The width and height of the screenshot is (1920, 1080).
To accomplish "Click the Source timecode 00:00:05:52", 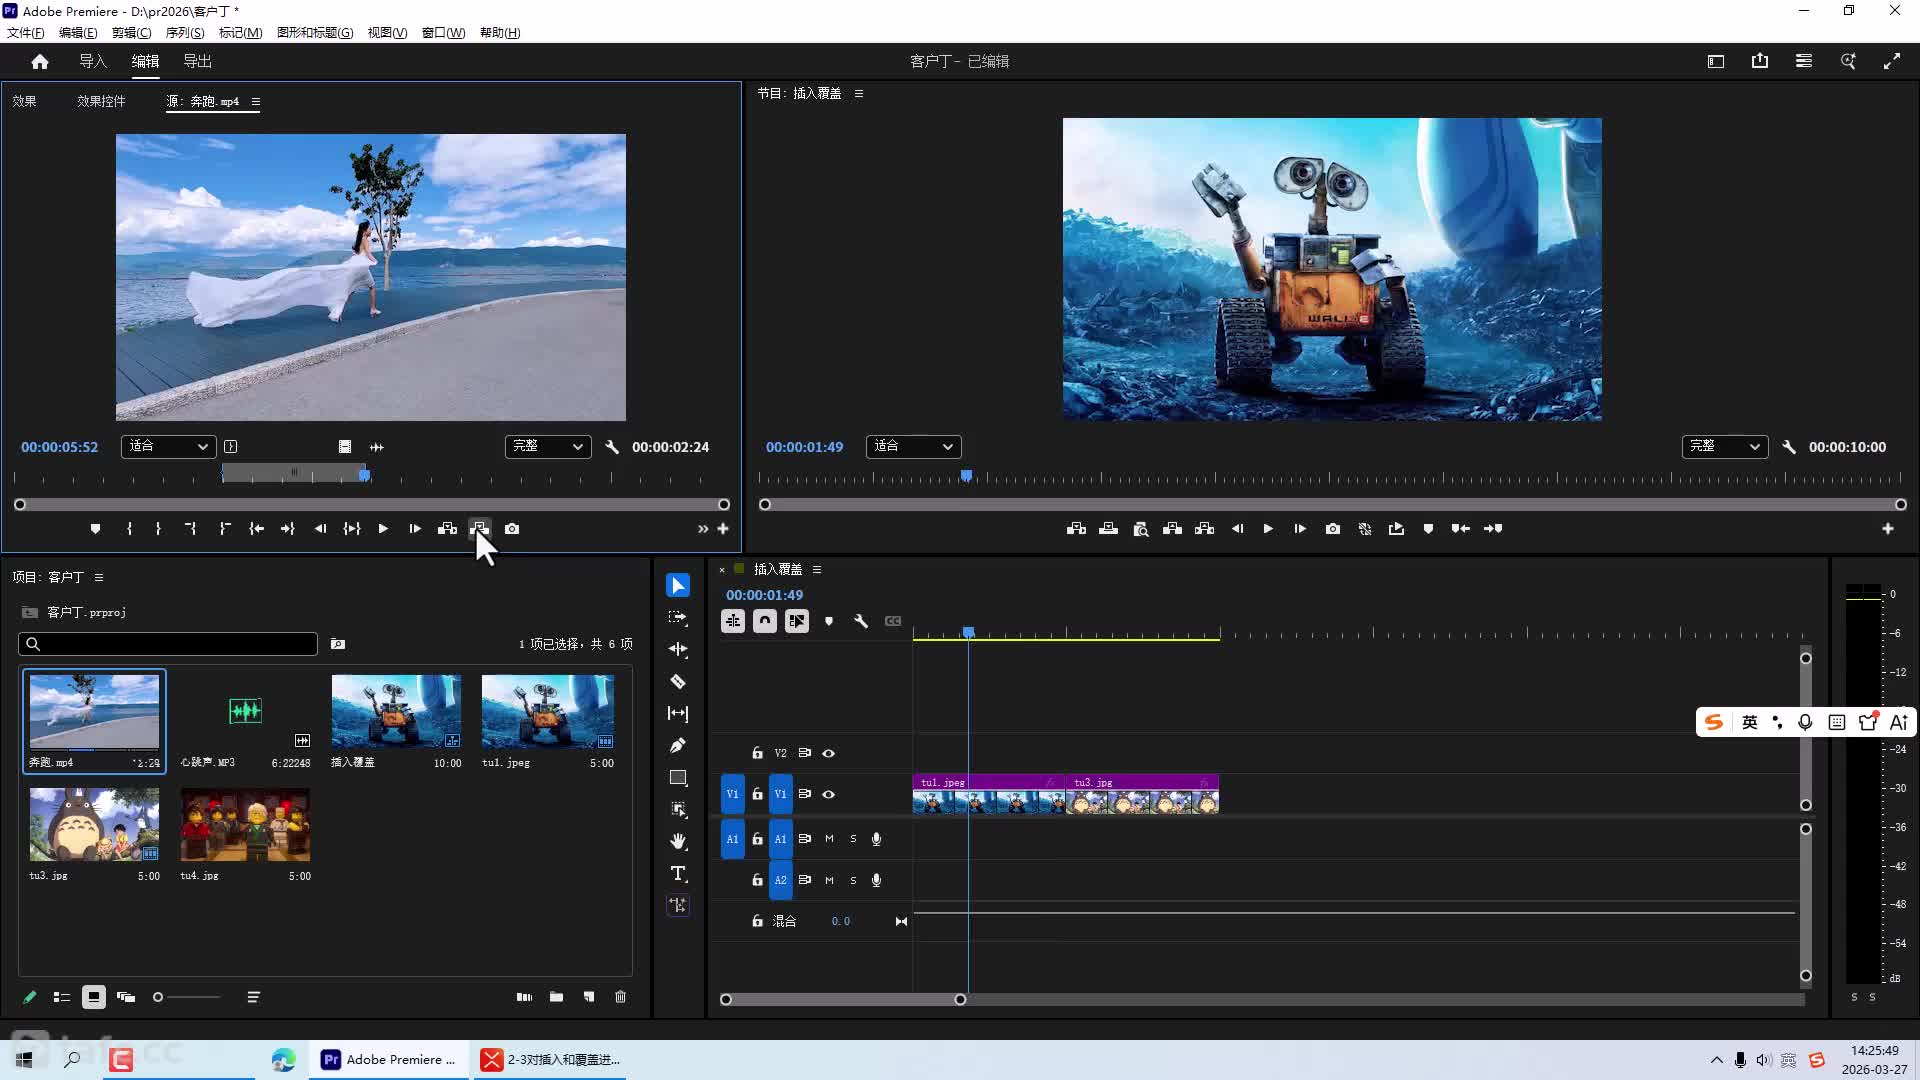I will 60,447.
